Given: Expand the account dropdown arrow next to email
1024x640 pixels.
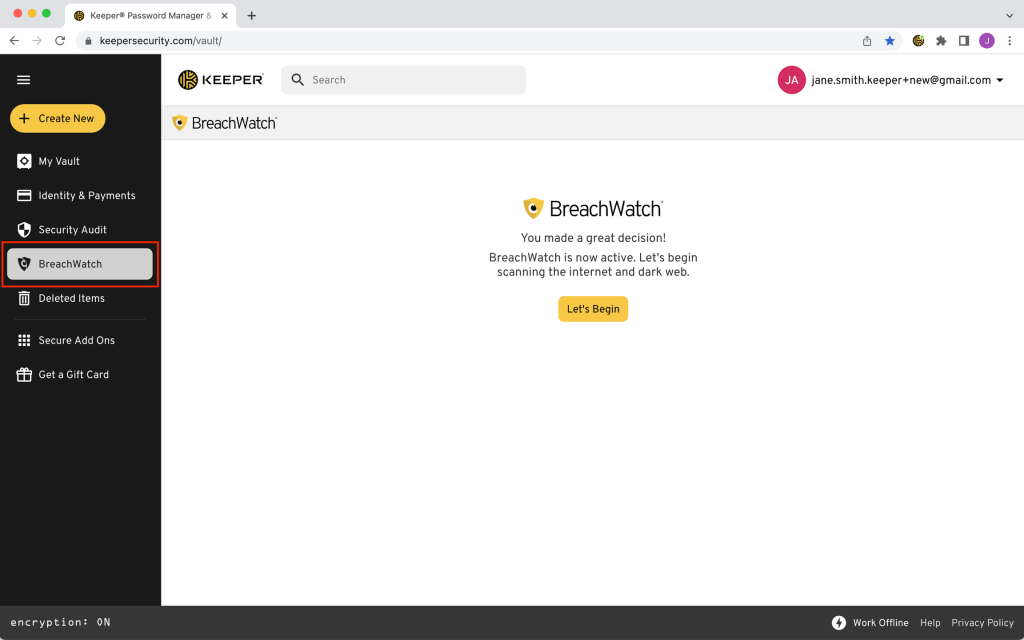Looking at the screenshot, I should 999,80.
